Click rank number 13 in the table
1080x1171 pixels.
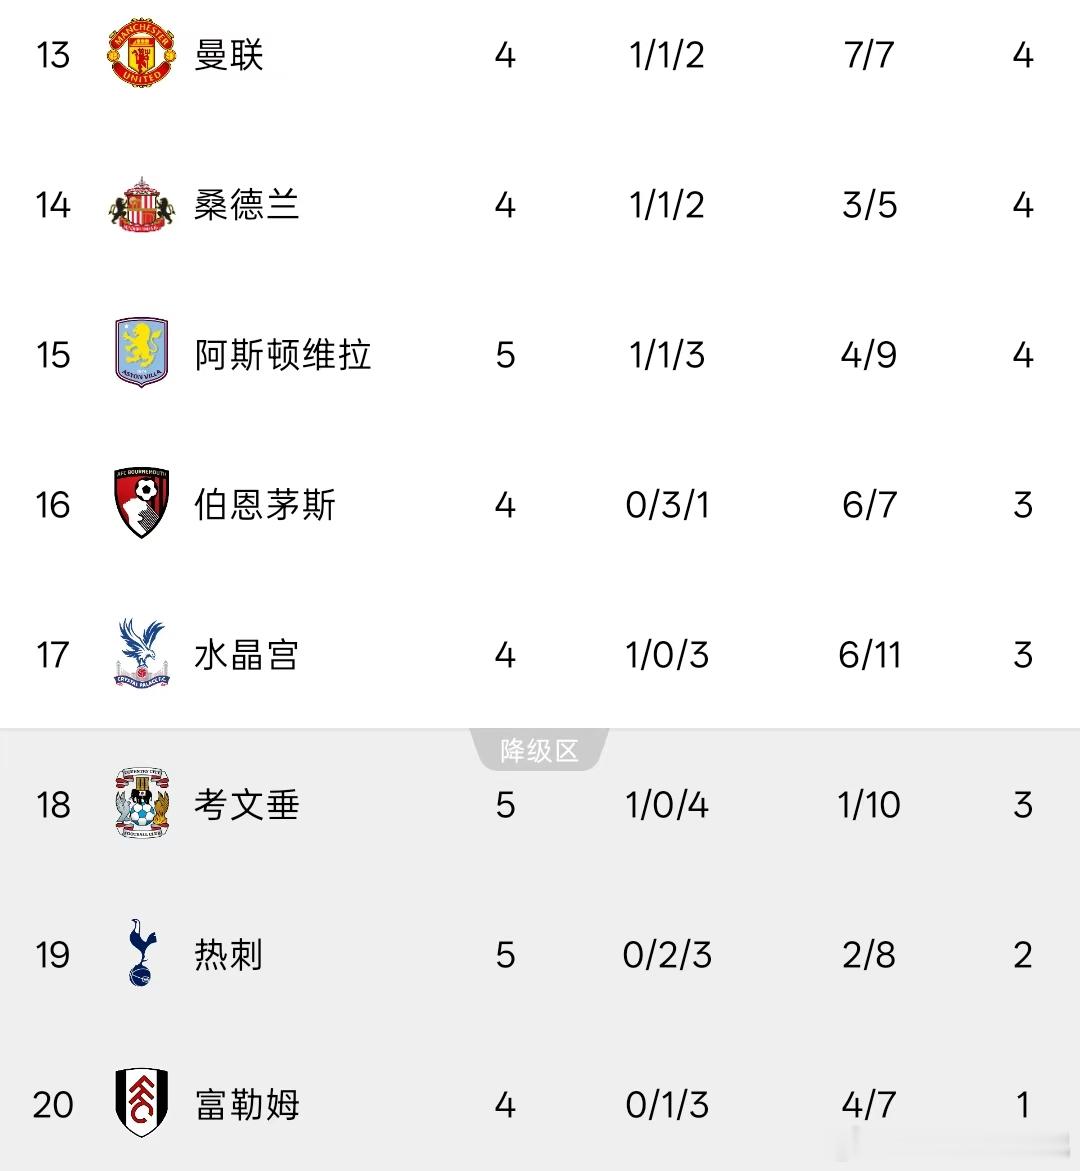click(x=53, y=55)
